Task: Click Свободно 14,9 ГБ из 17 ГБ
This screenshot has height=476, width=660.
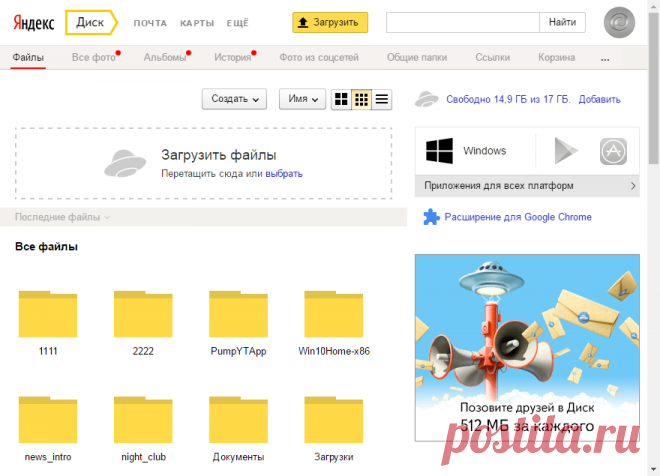Action: (x=508, y=99)
